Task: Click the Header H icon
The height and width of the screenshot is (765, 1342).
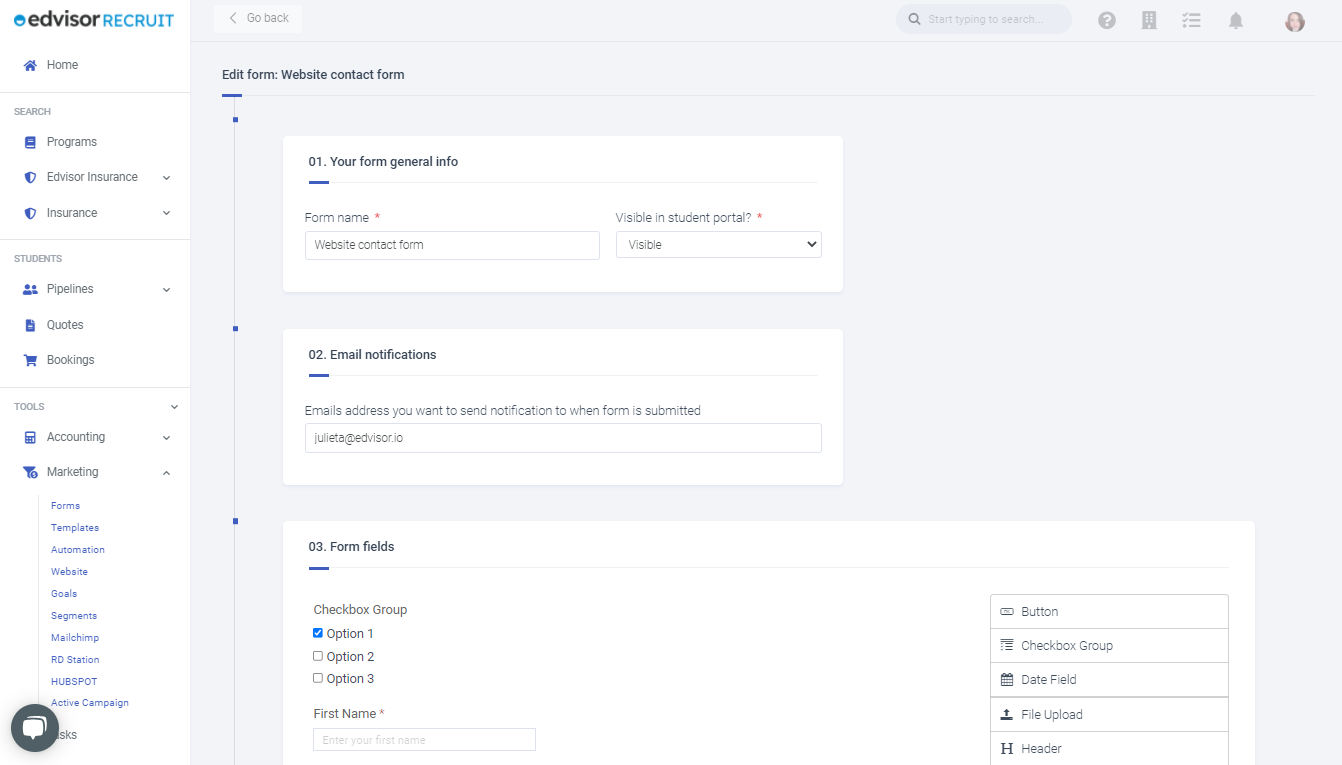Action: tap(1007, 749)
